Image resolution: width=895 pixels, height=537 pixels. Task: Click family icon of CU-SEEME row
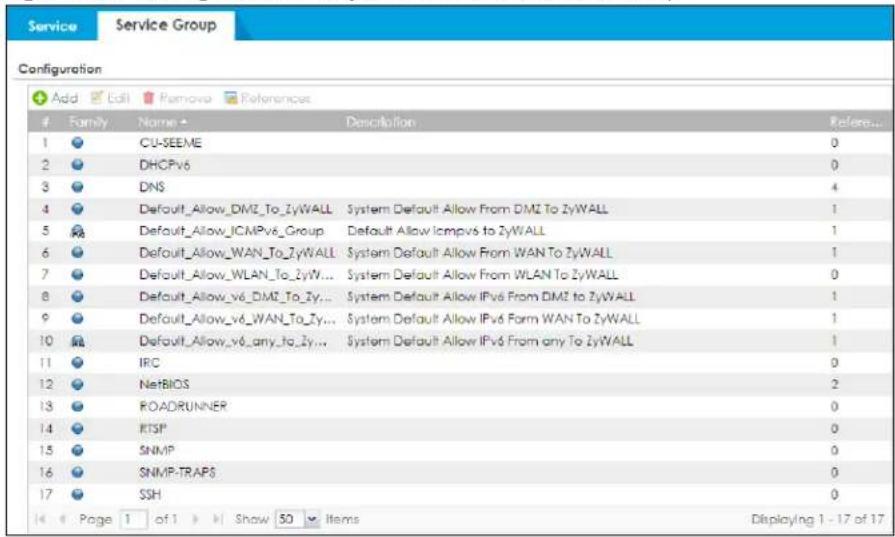[x=78, y=143]
